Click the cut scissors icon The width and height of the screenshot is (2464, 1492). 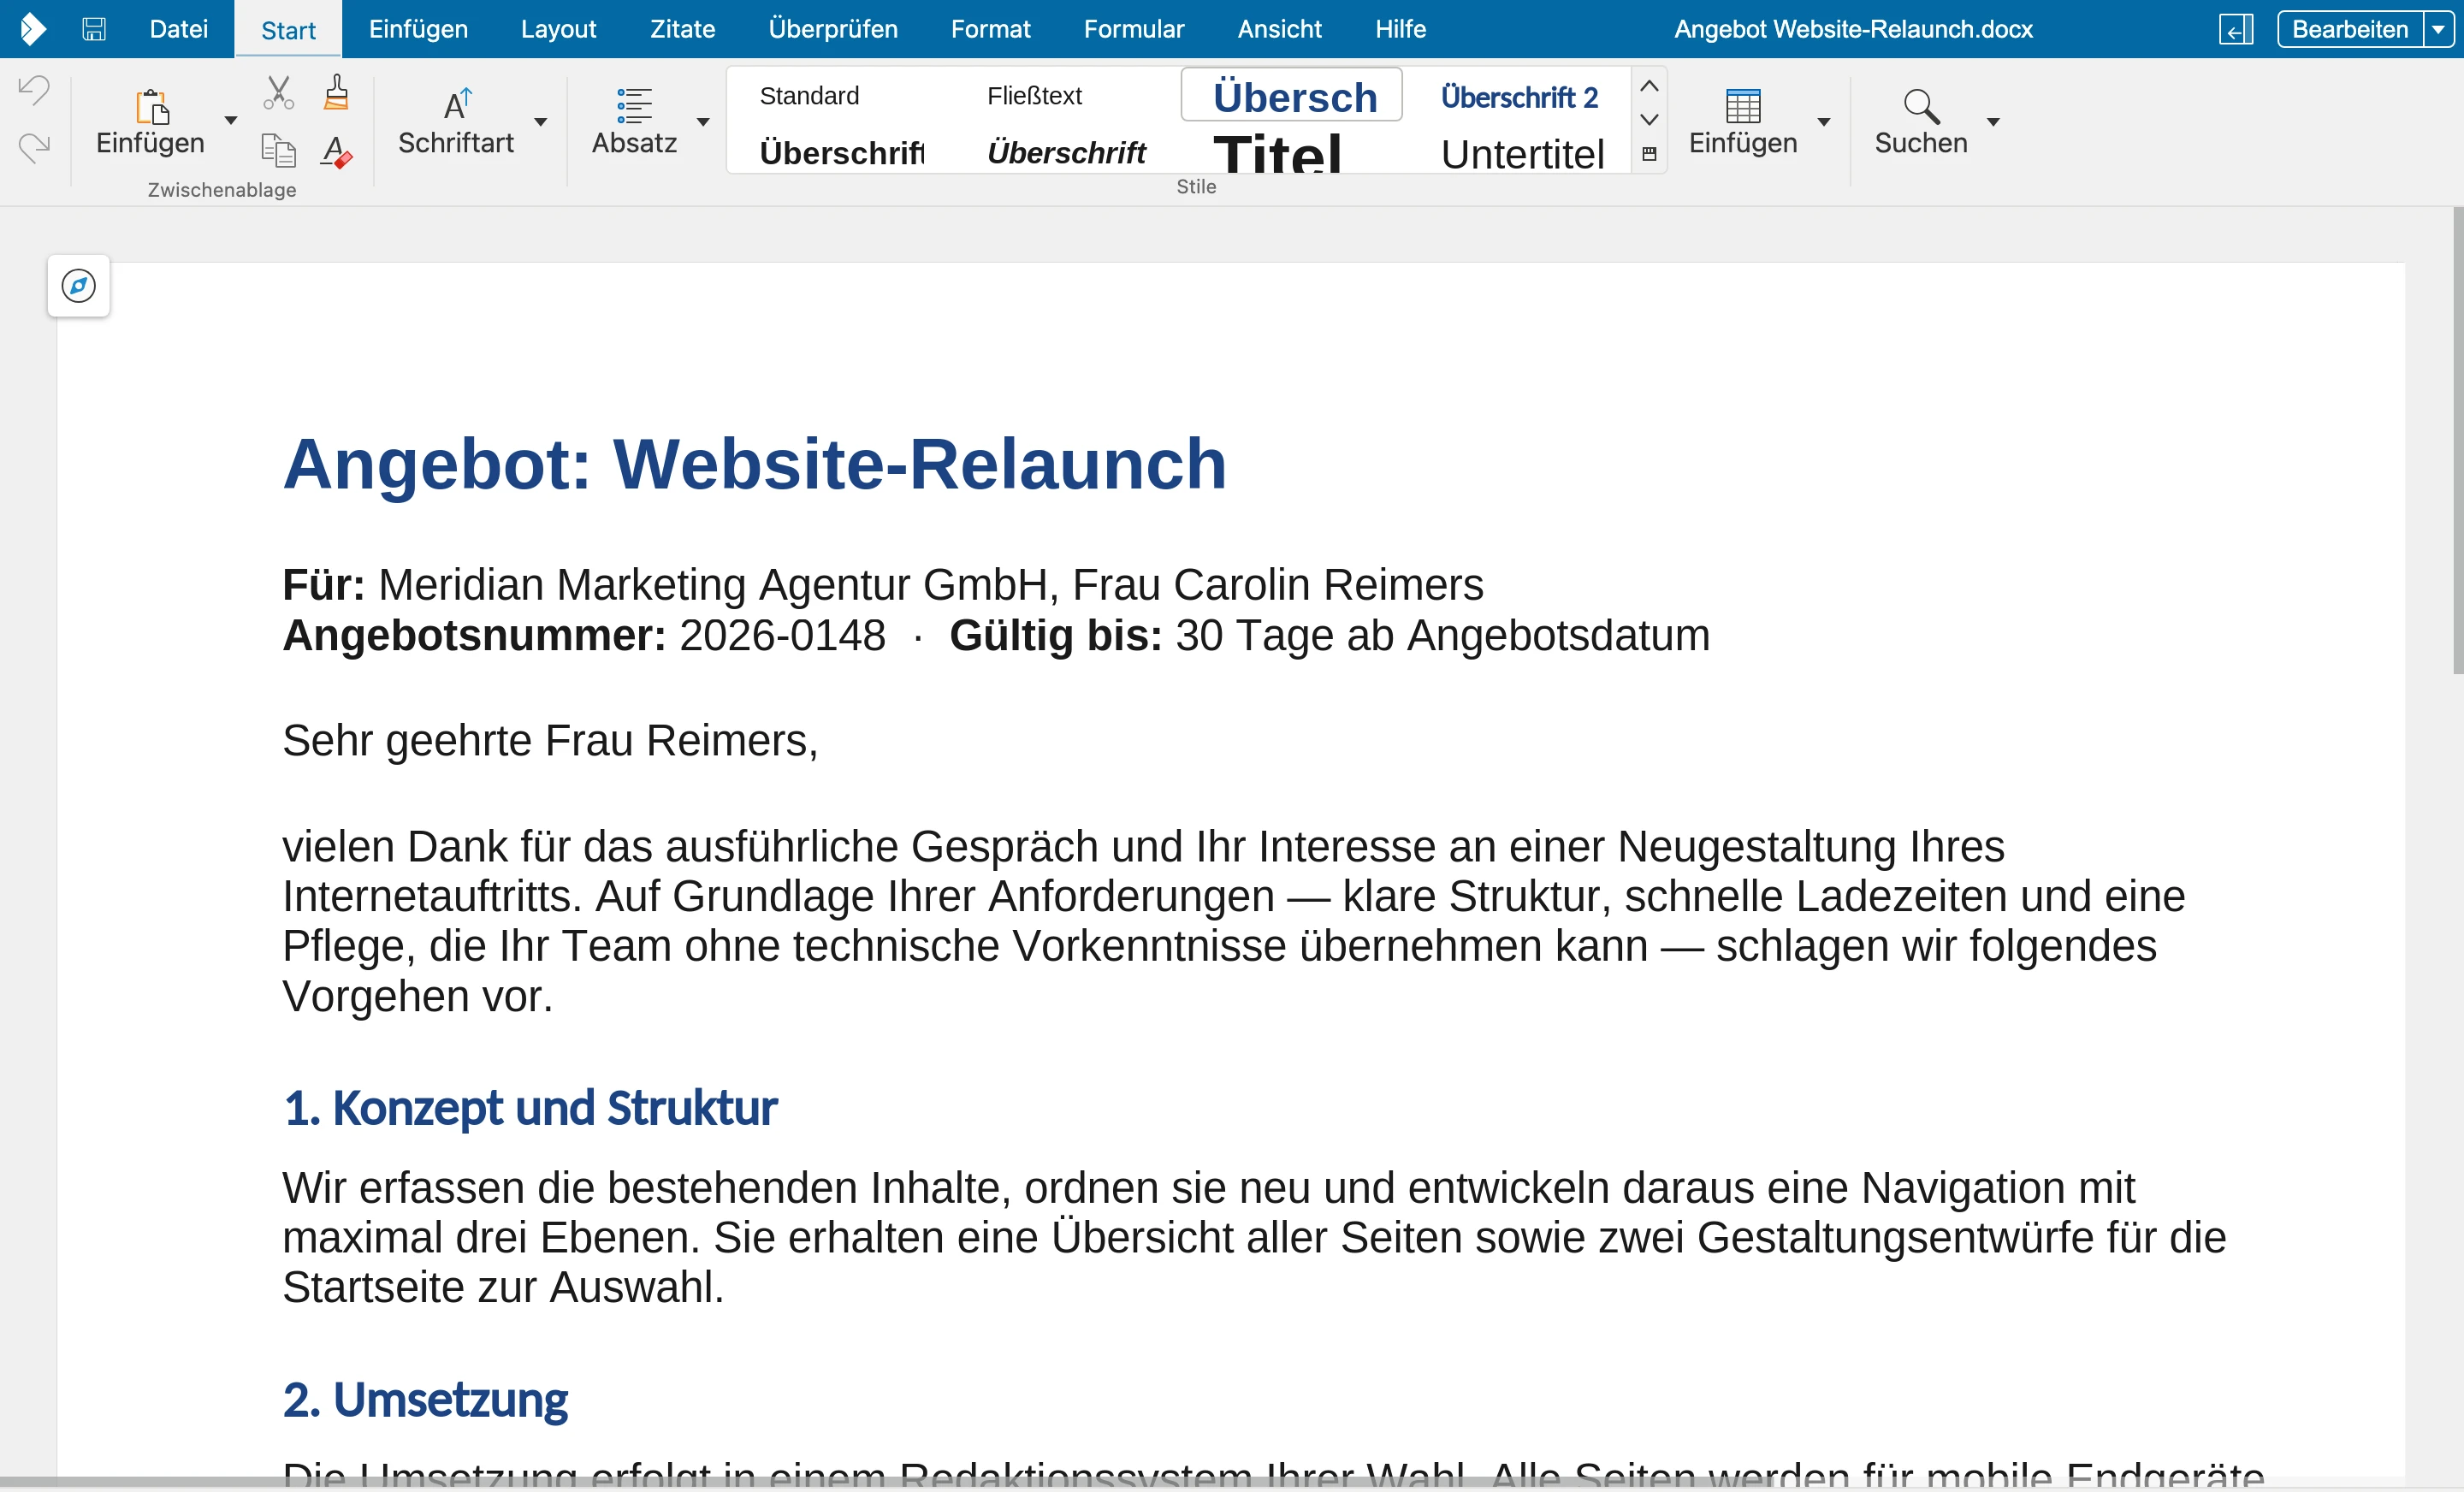point(278,93)
